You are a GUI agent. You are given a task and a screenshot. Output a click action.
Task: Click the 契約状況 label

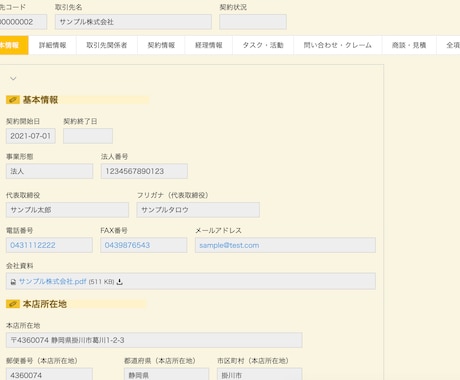click(233, 7)
